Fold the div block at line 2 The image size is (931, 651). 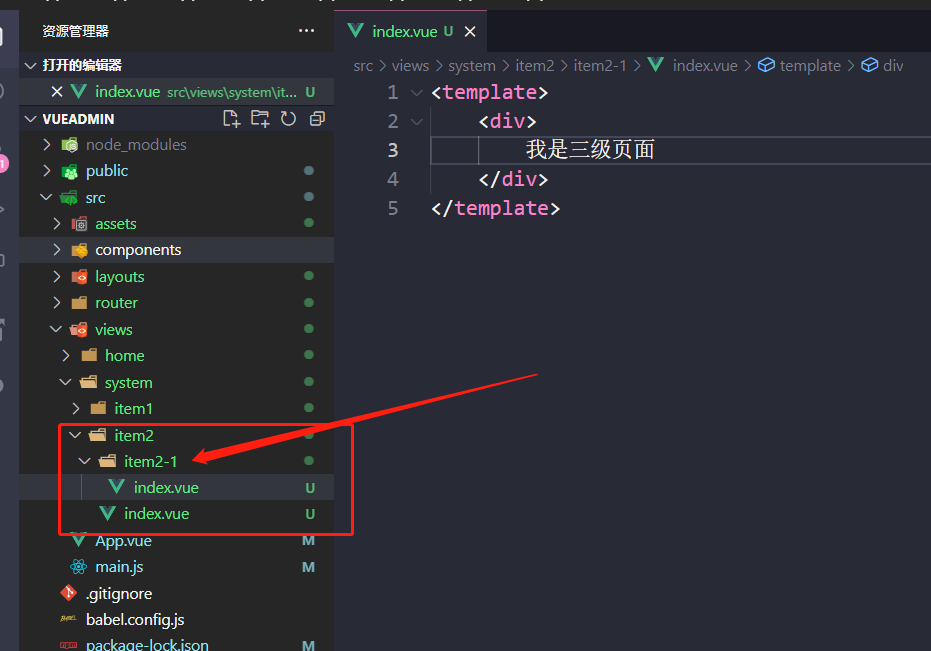(417, 122)
